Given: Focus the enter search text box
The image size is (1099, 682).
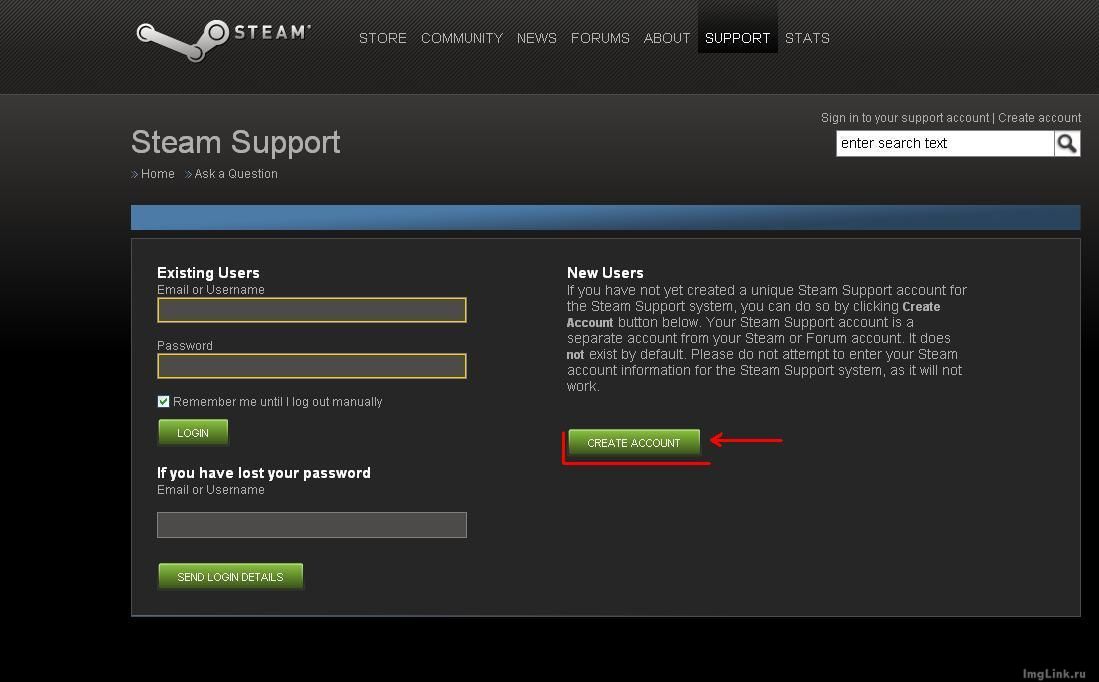Looking at the screenshot, I should (944, 144).
